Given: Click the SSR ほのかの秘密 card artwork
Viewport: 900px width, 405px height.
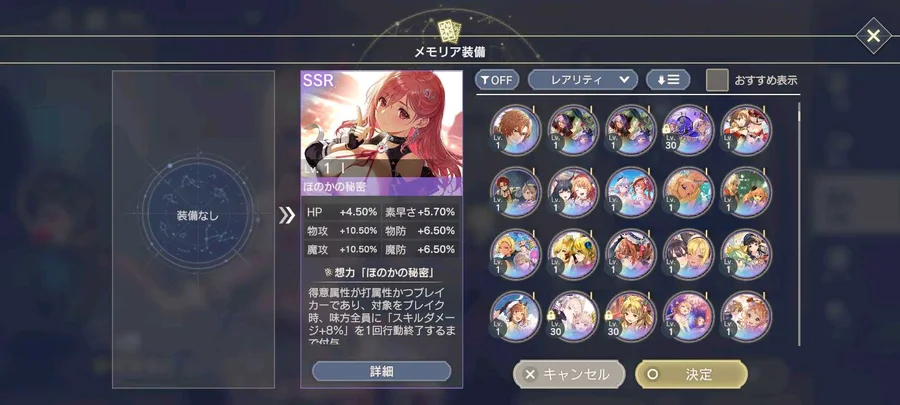Looking at the screenshot, I should click(382, 124).
